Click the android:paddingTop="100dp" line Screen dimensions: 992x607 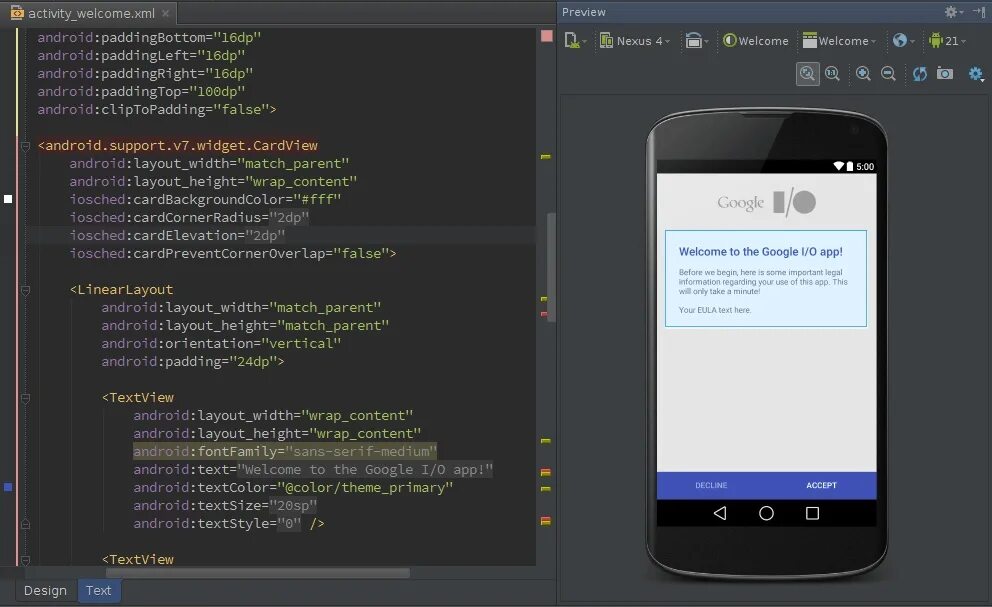click(x=141, y=92)
